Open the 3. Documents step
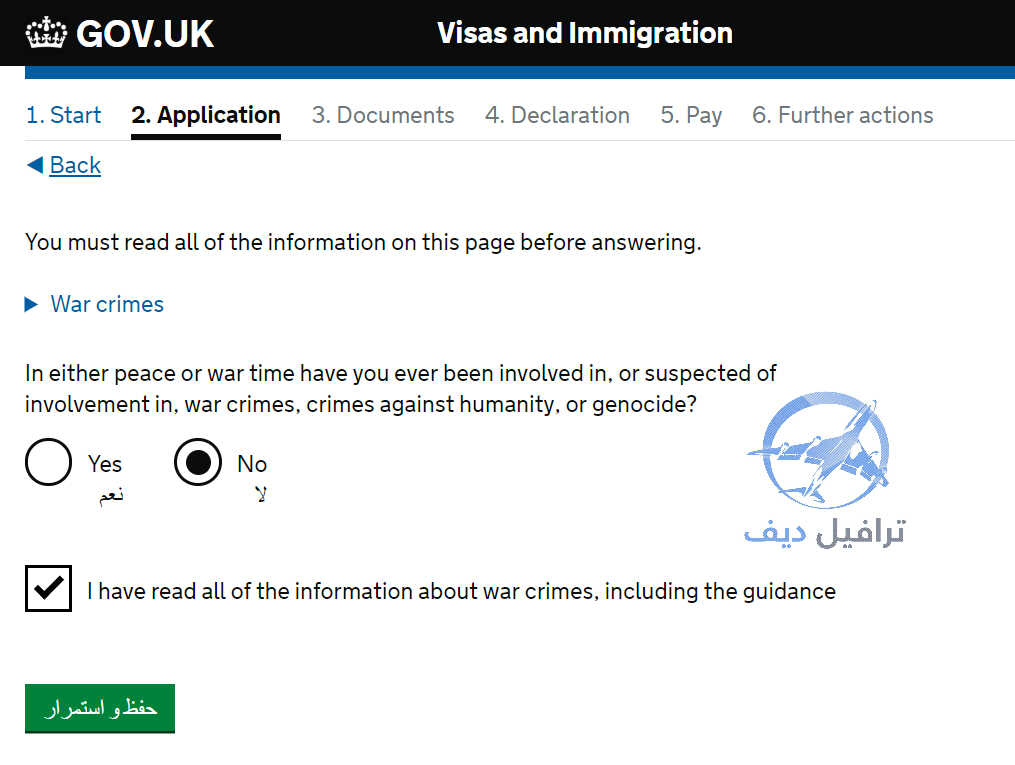Viewport: 1015px width, 765px height. (383, 115)
